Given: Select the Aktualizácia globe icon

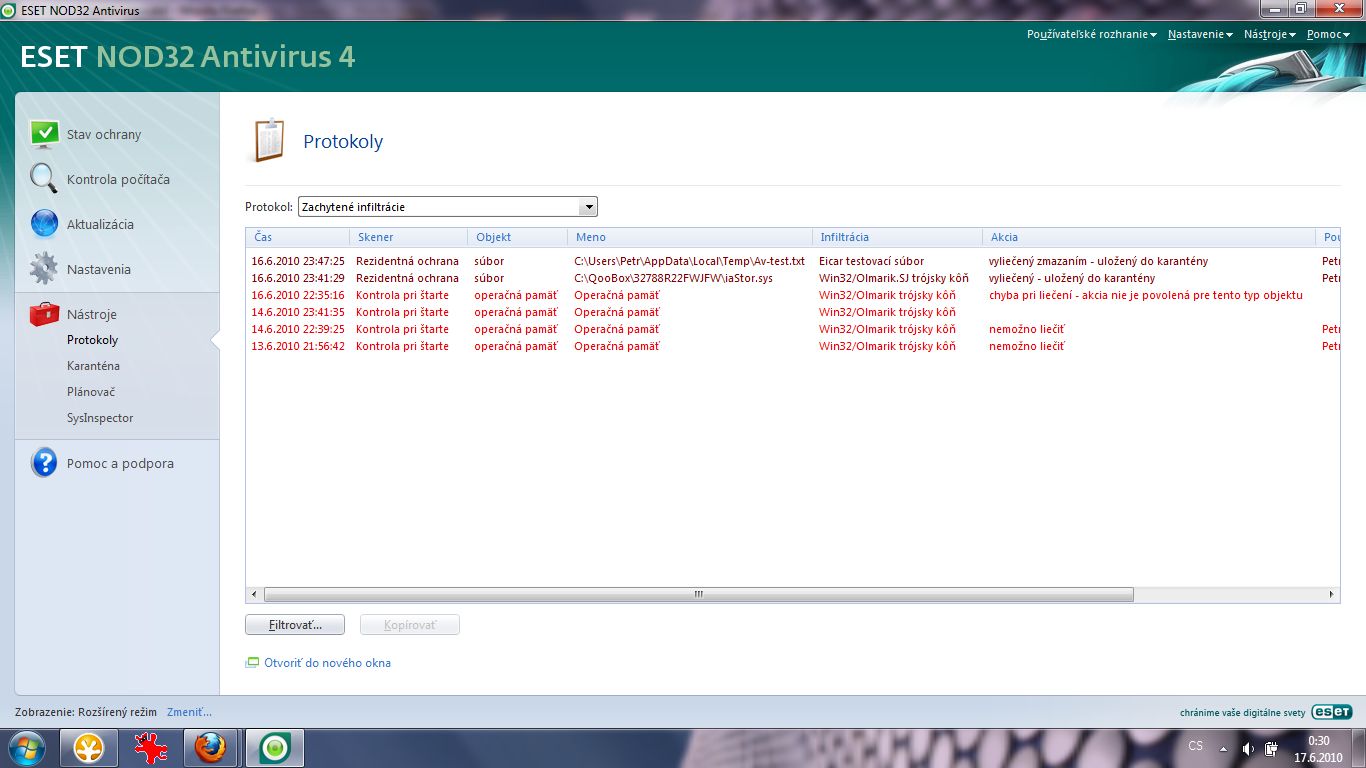Looking at the screenshot, I should [44, 224].
